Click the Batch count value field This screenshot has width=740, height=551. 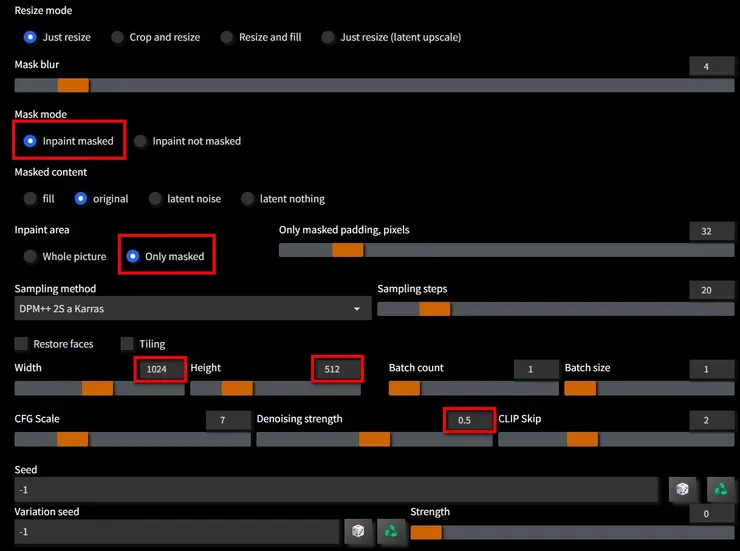tap(536, 369)
